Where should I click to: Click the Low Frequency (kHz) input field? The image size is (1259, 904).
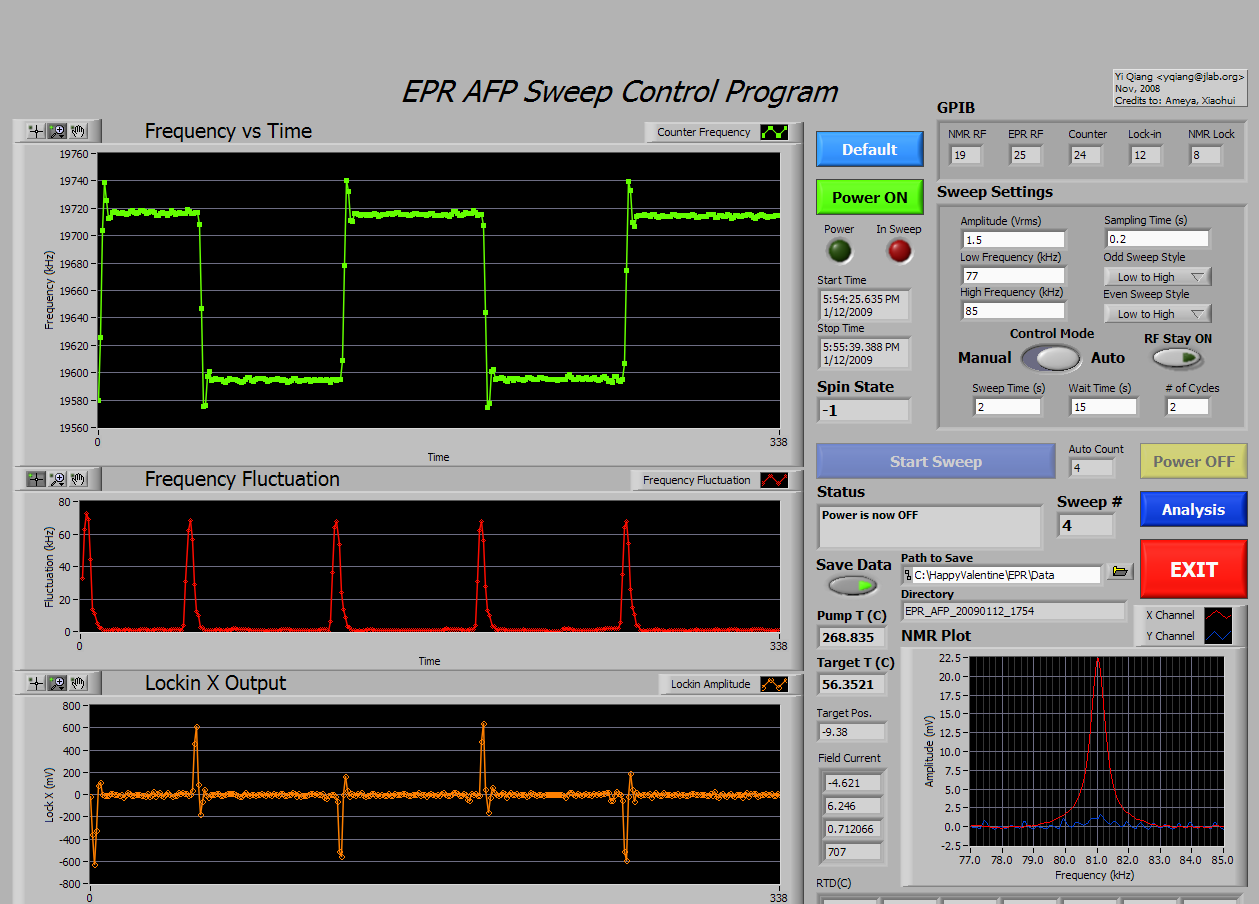pos(1013,275)
